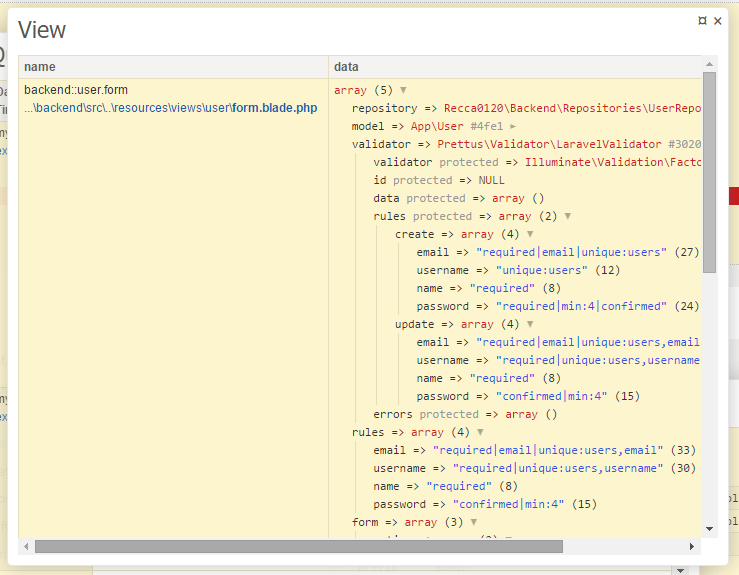Click the horizontal scrollbar right arrow
The image size is (739, 575).
[692, 547]
